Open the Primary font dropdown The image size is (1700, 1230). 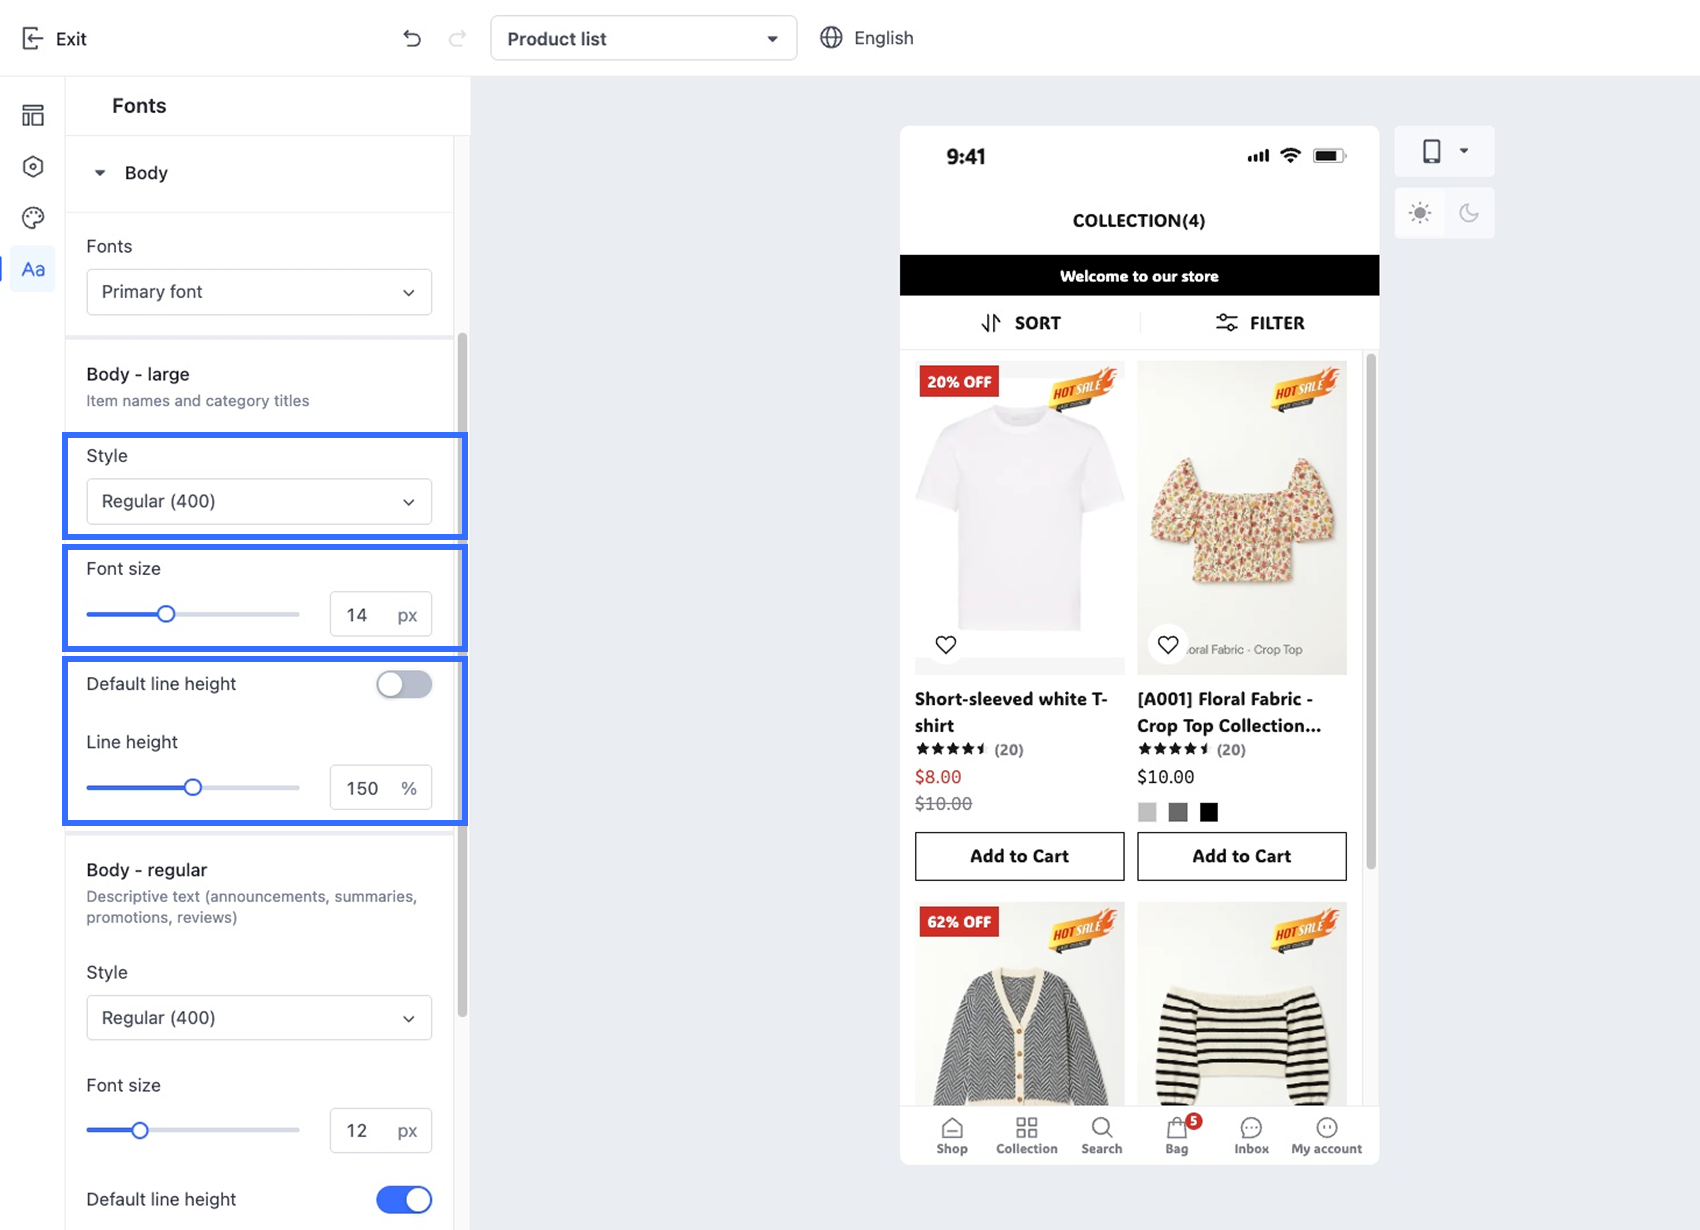point(259,292)
